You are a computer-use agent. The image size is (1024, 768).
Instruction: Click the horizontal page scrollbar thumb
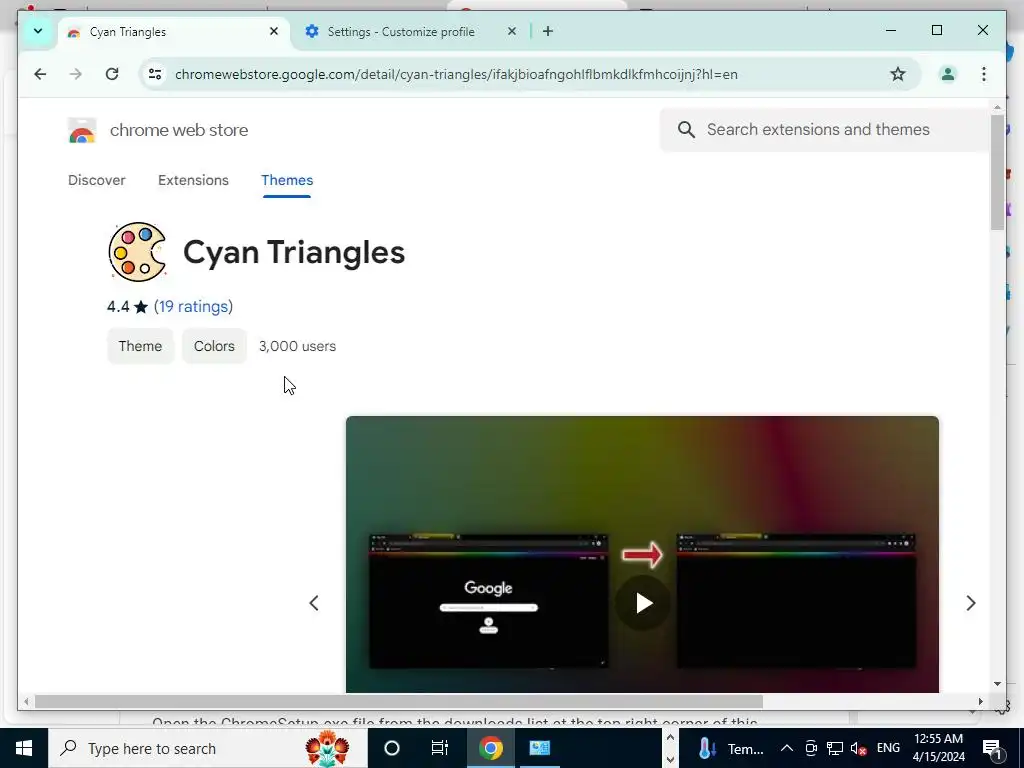pyautogui.click(x=398, y=701)
